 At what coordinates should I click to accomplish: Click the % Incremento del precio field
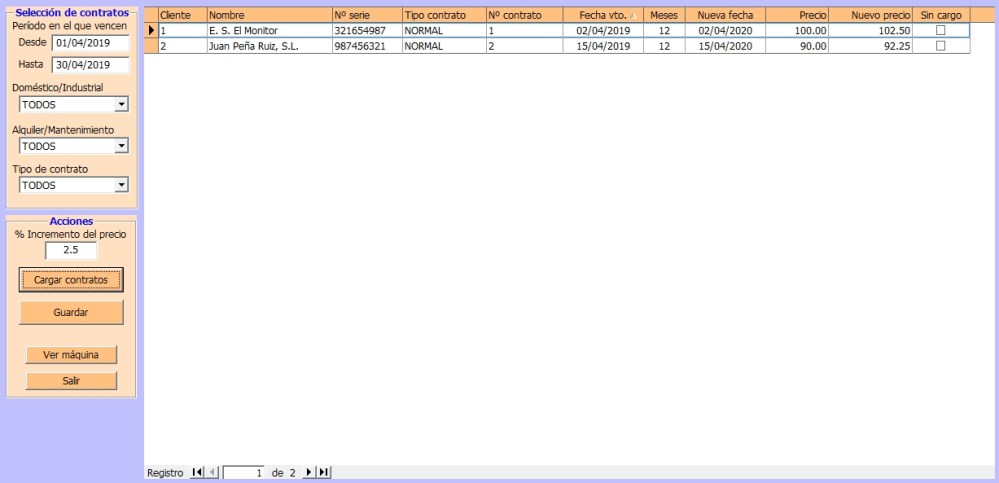(70, 251)
